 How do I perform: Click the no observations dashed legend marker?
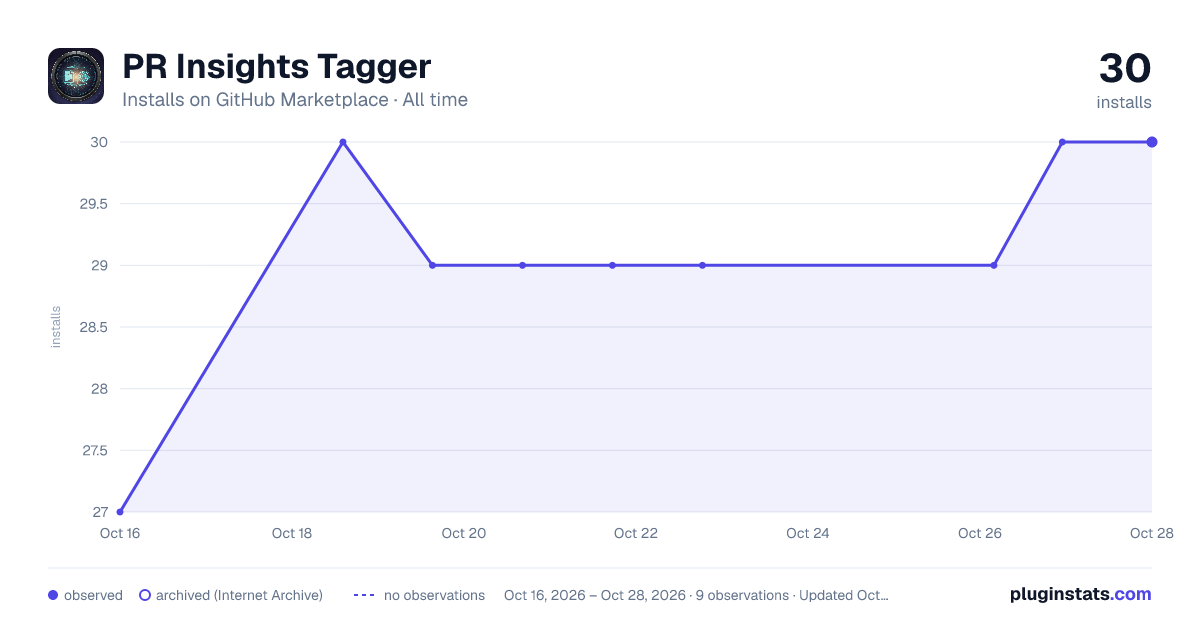(x=364, y=595)
